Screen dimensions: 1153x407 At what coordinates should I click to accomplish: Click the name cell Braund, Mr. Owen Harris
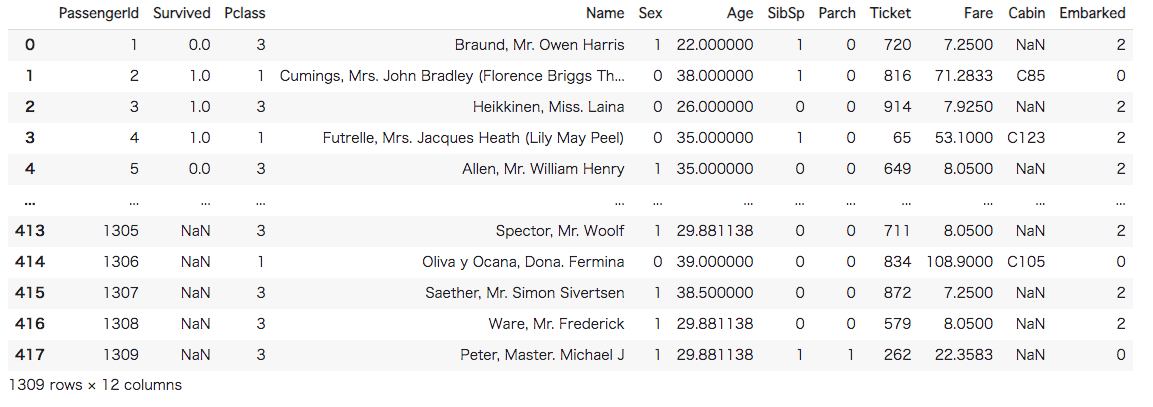539,45
